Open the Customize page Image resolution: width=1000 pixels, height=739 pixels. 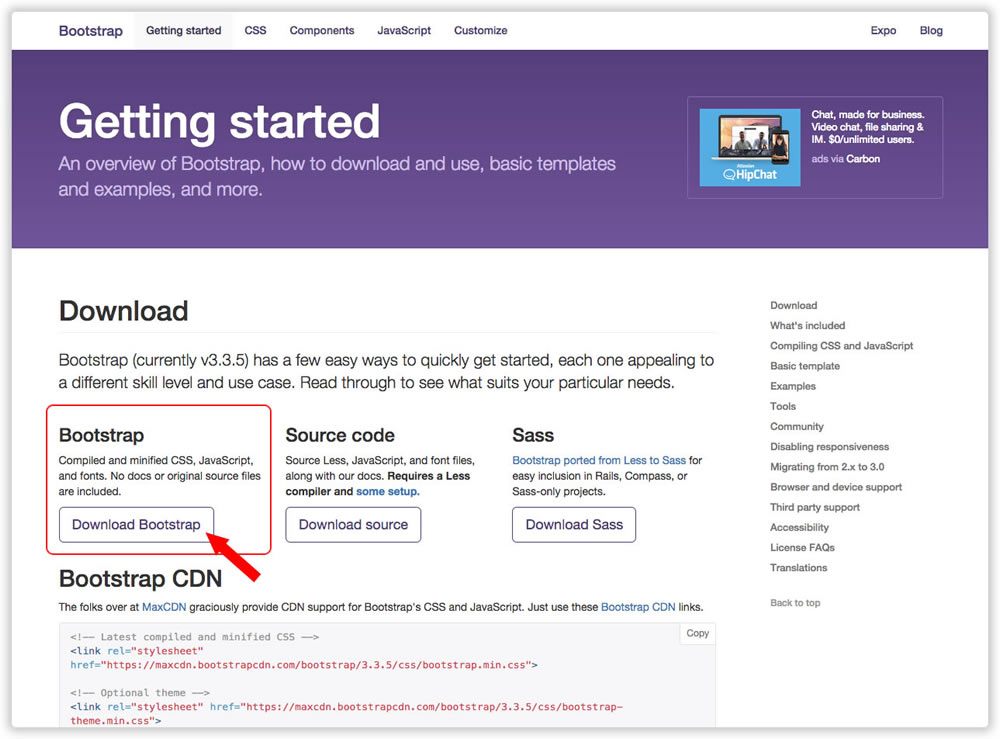[480, 30]
